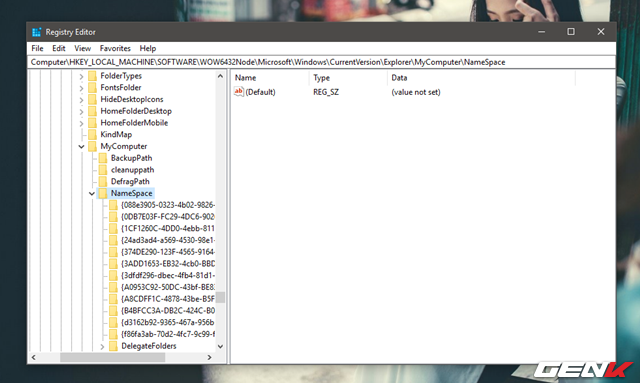Click tree horizontal scroll left arrow
Screen dimensions: 640x383
click(x=33, y=357)
